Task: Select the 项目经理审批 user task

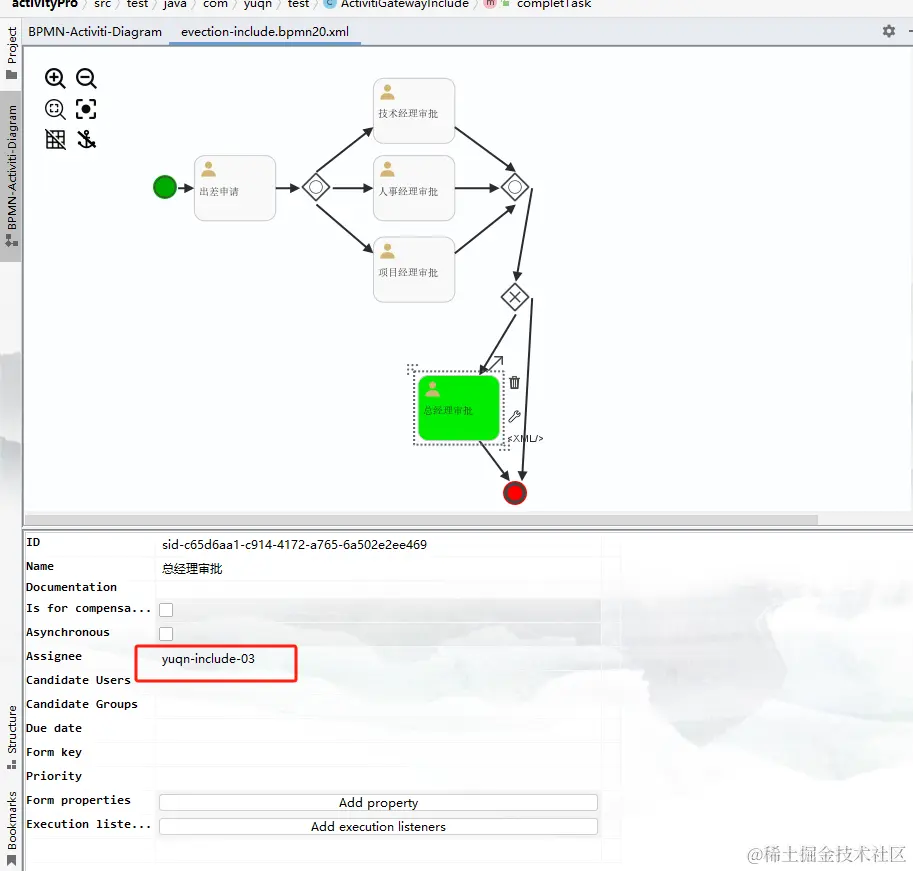Action: coord(414,270)
